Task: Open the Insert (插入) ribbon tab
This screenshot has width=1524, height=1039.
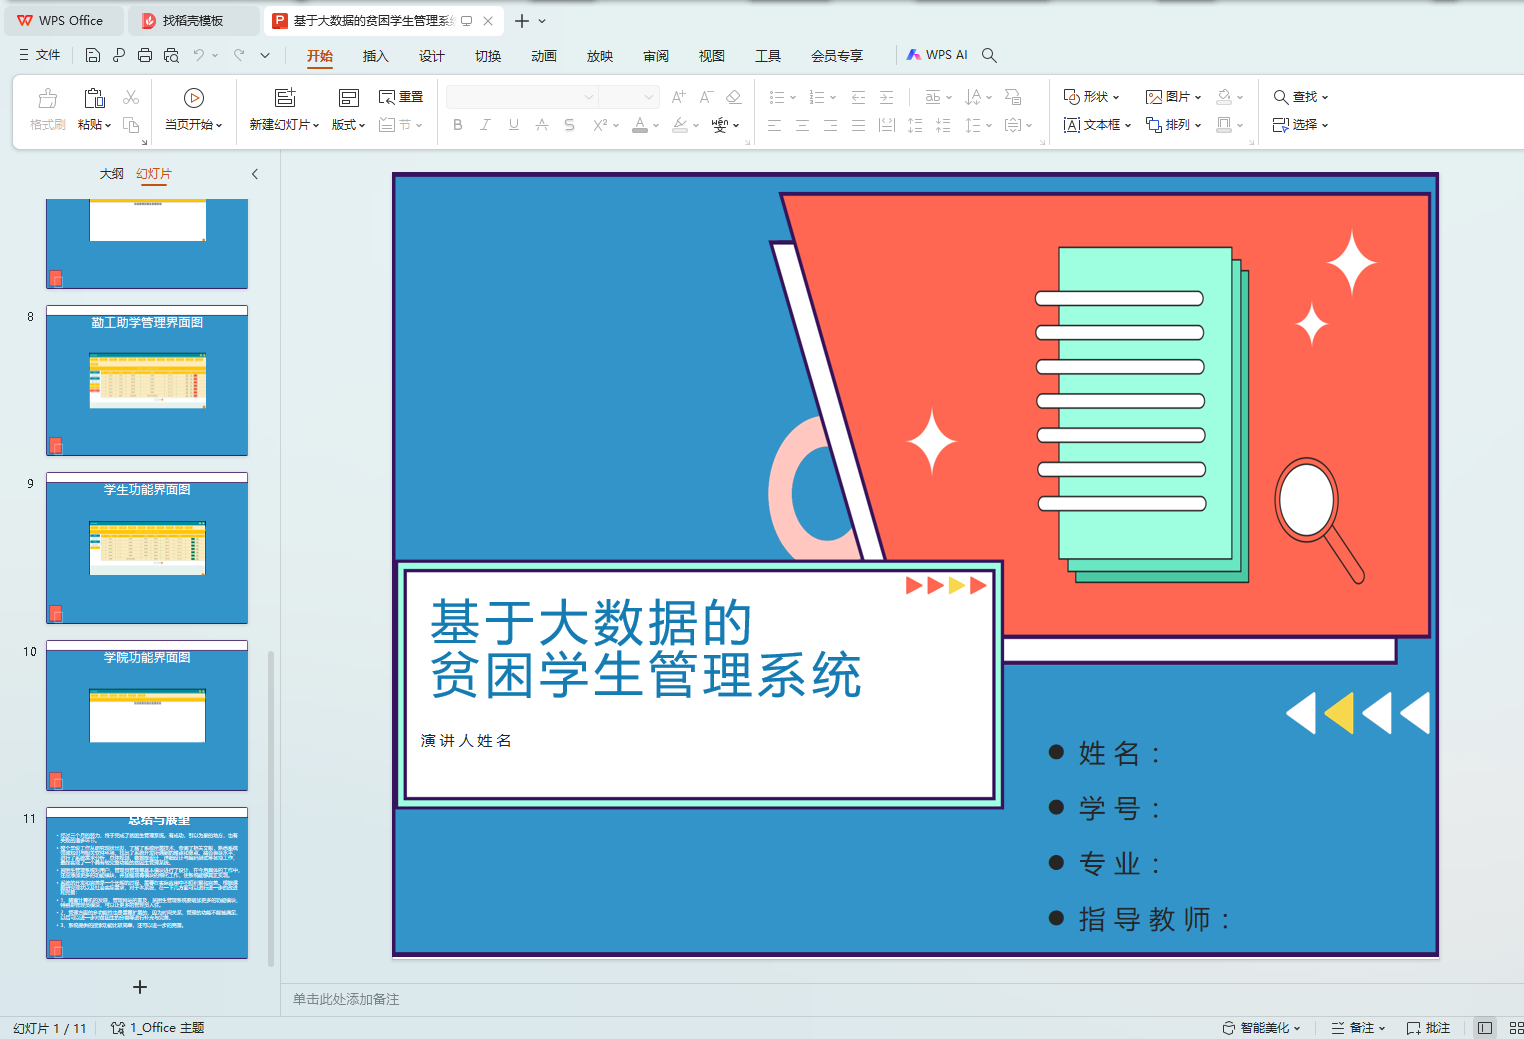Action: pyautogui.click(x=375, y=56)
